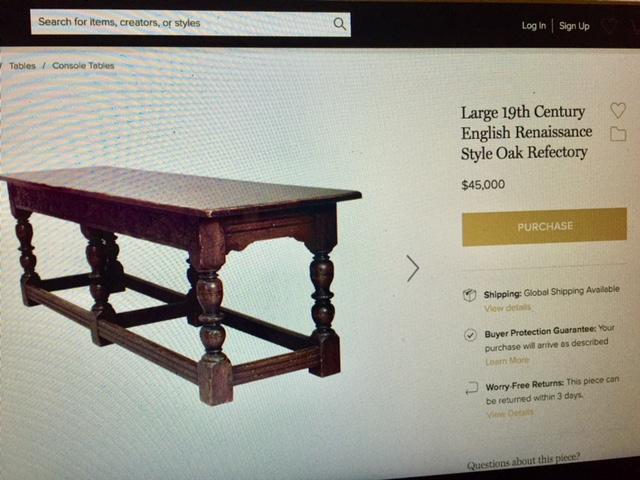Screen dimensions: 640x480
Task: Open shipping View details link
Action: point(507,307)
